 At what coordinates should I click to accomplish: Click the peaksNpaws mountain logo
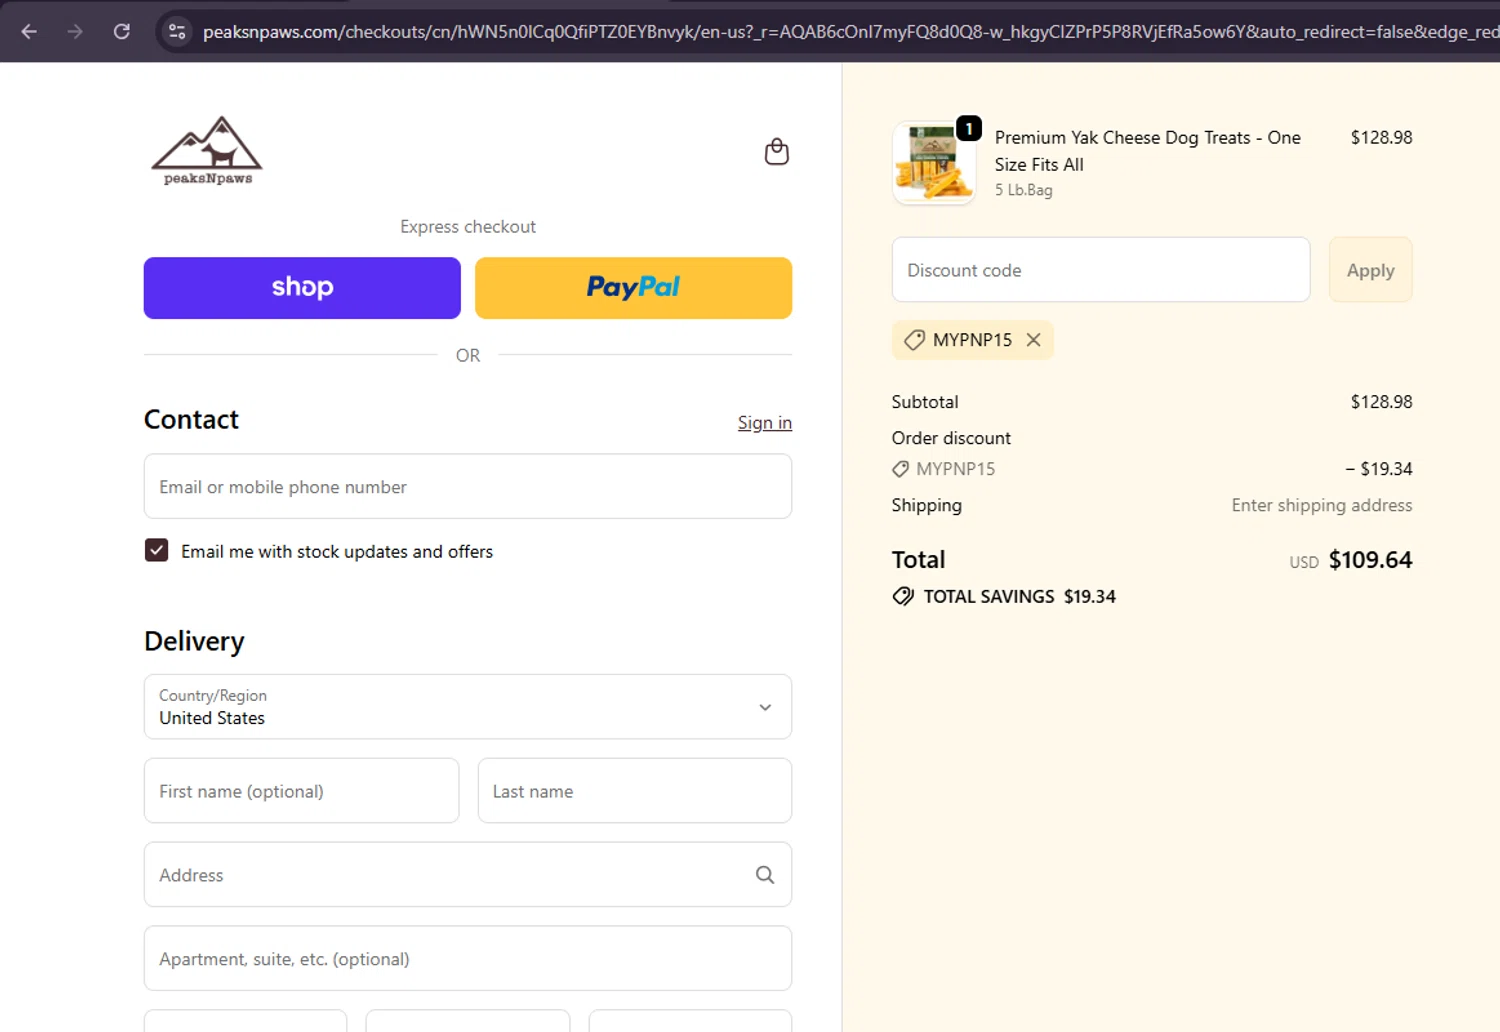(207, 150)
